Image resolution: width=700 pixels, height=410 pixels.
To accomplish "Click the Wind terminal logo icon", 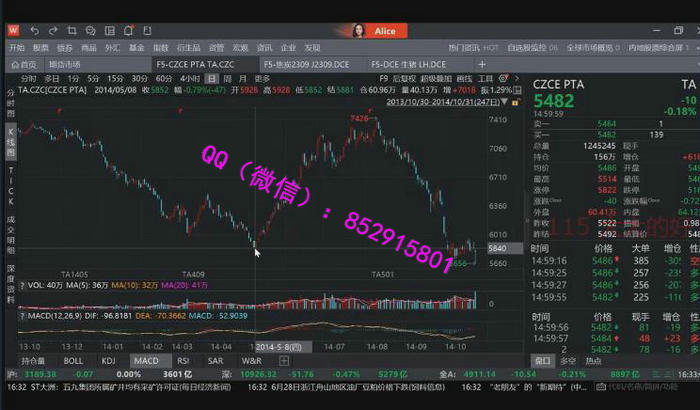I will point(12,31).
